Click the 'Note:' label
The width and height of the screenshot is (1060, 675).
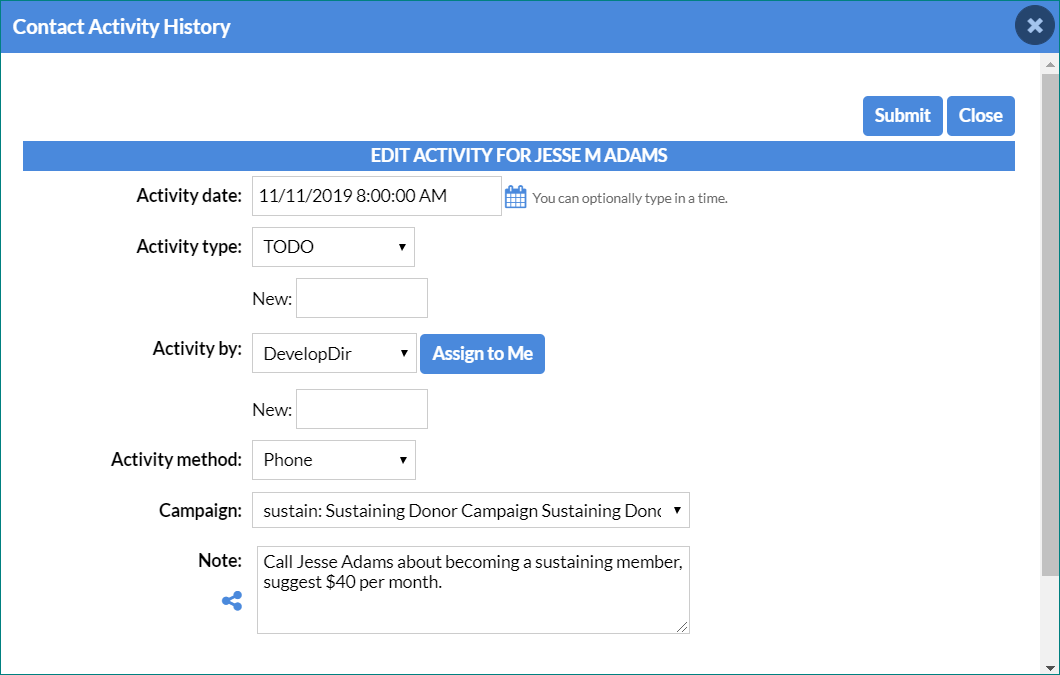[220, 560]
